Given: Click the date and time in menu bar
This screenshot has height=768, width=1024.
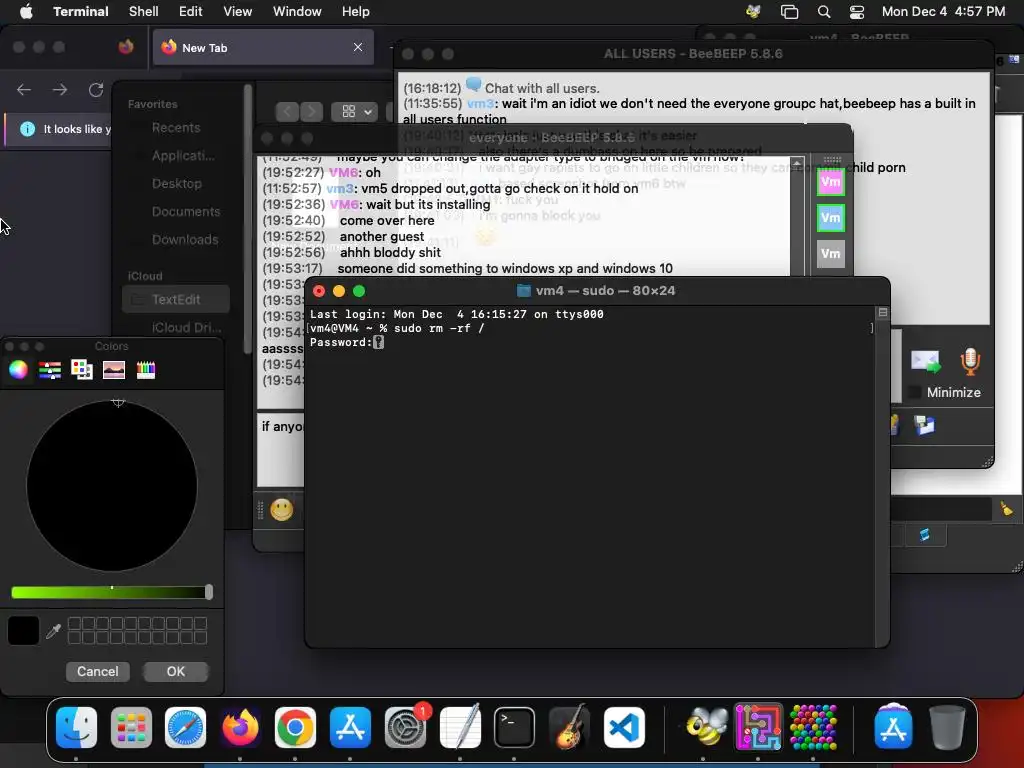Looking at the screenshot, I should [x=944, y=12].
